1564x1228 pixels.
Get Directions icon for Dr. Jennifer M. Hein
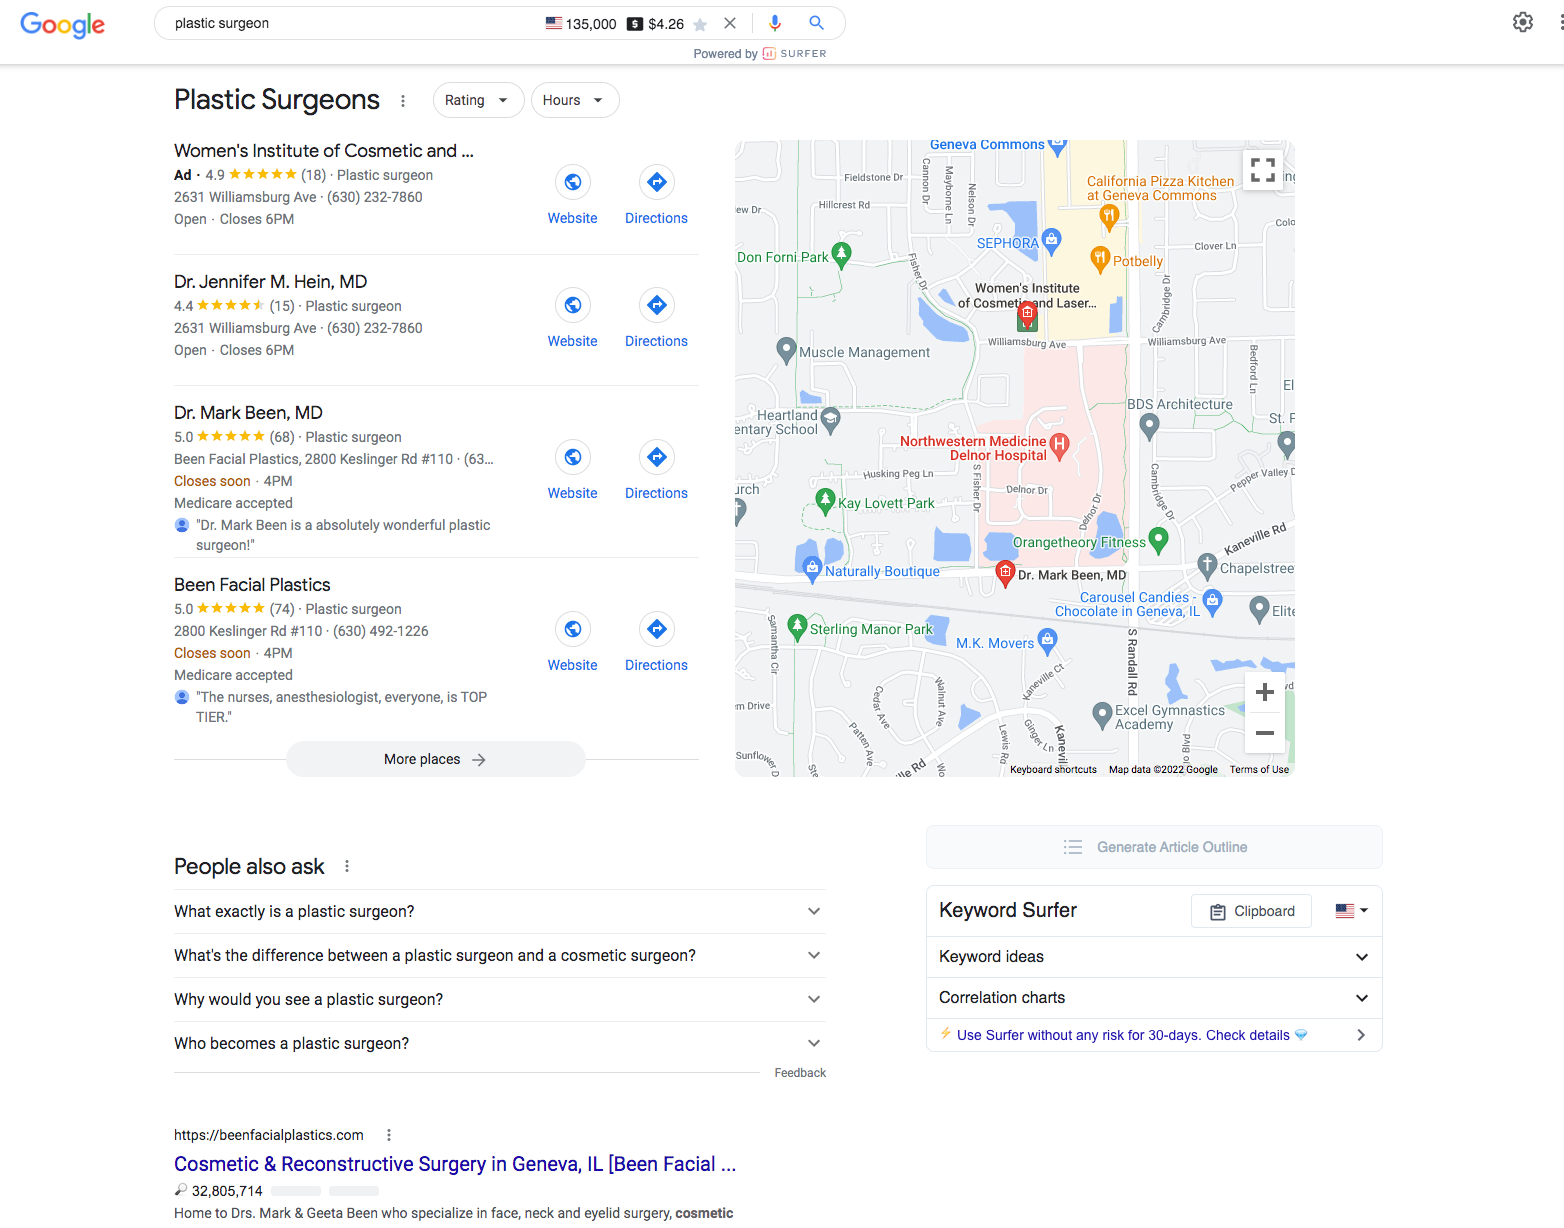(657, 305)
